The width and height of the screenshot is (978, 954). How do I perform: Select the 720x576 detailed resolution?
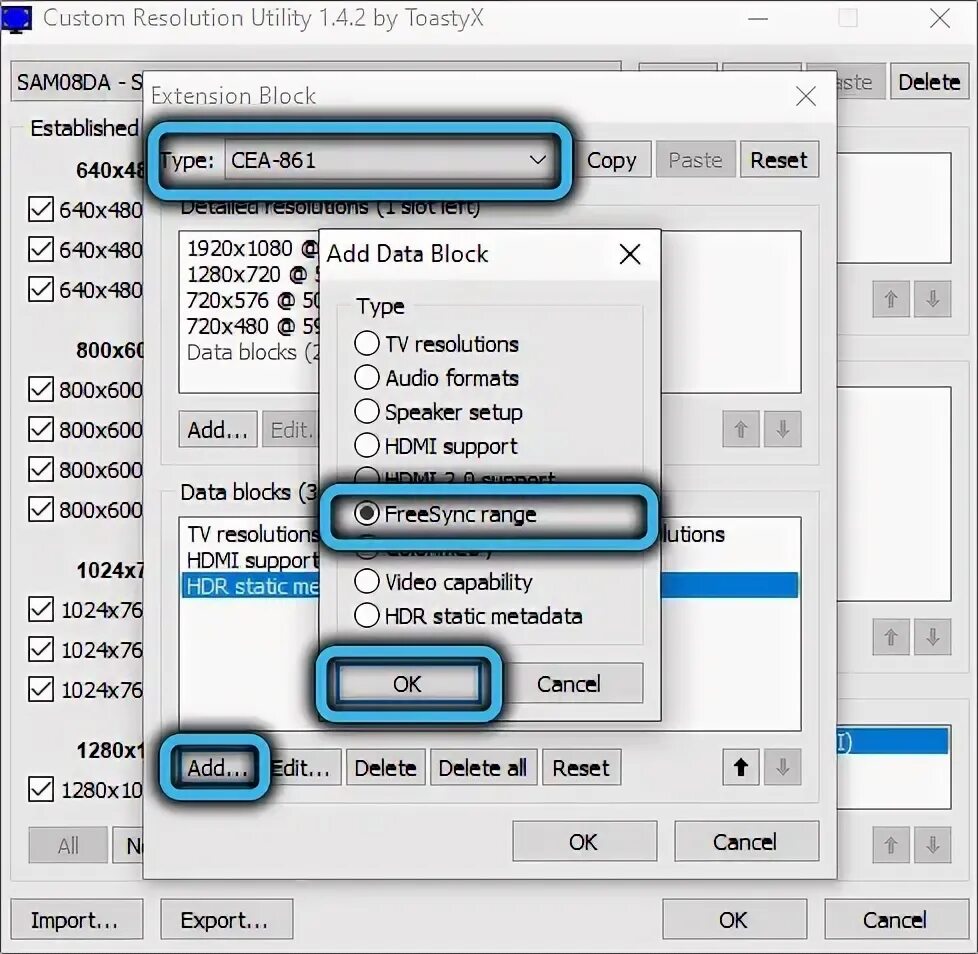[250, 301]
